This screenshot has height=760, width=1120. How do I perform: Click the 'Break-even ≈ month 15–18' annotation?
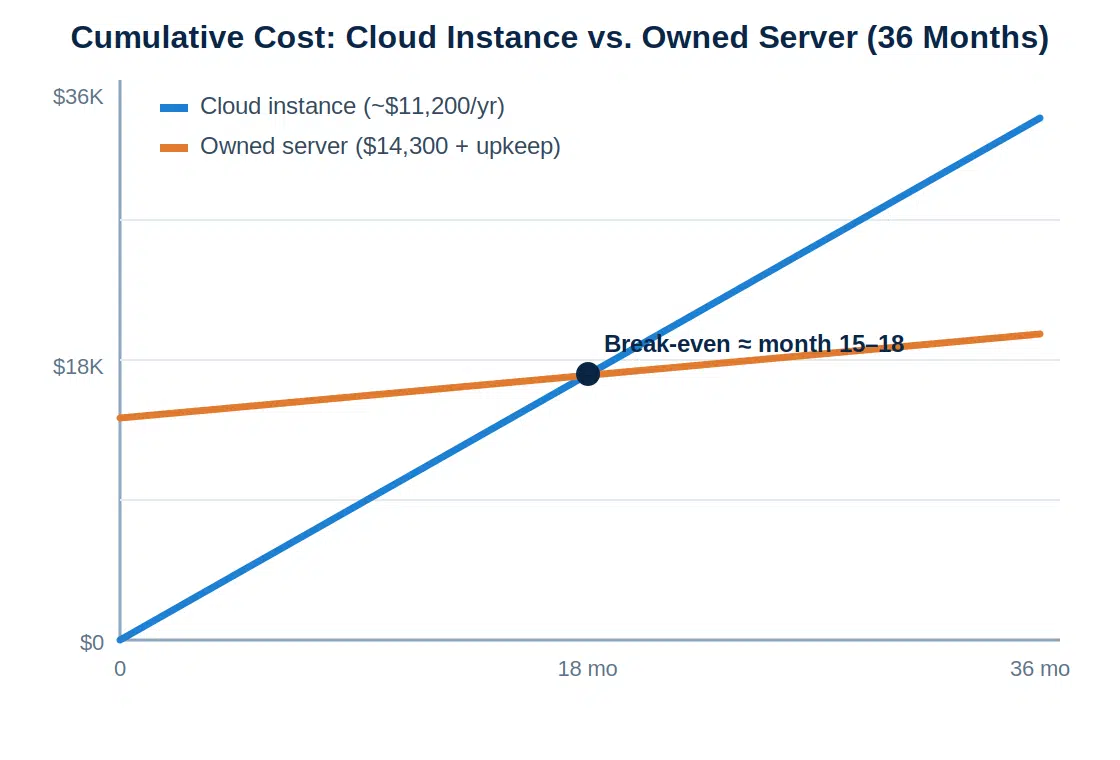coord(754,344)
